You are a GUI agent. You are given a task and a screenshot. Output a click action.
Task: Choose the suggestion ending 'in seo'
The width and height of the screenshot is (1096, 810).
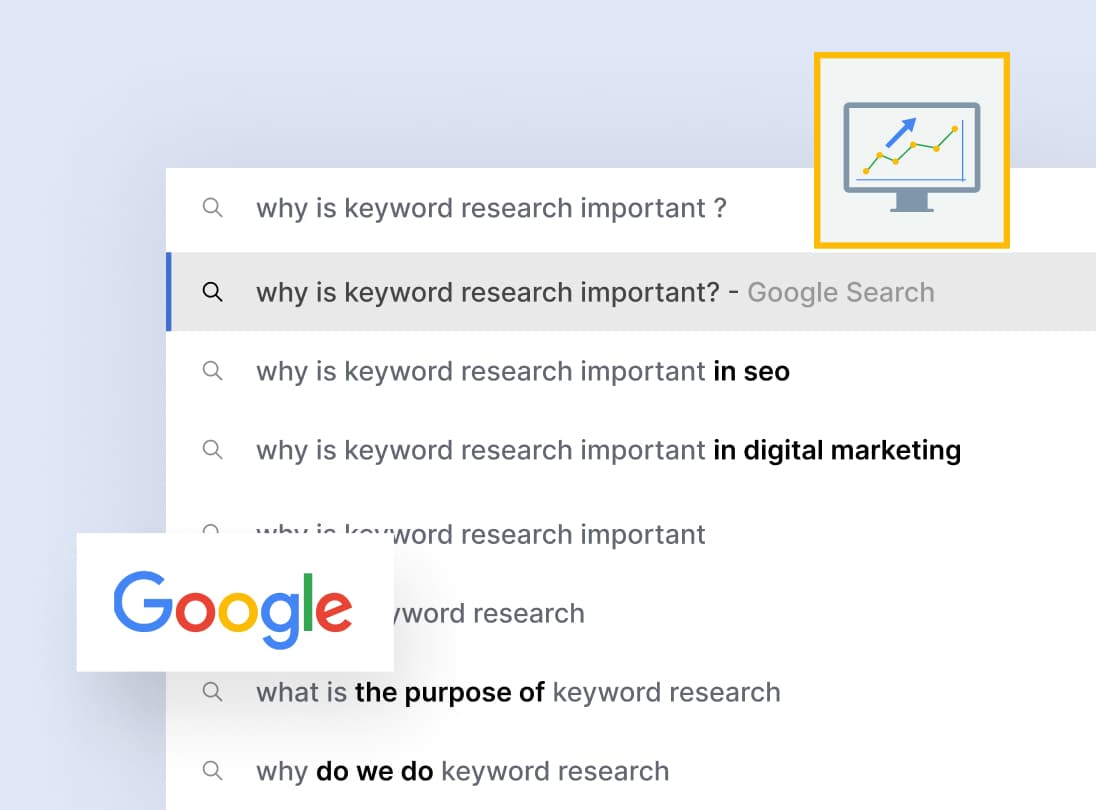[522, 372]
